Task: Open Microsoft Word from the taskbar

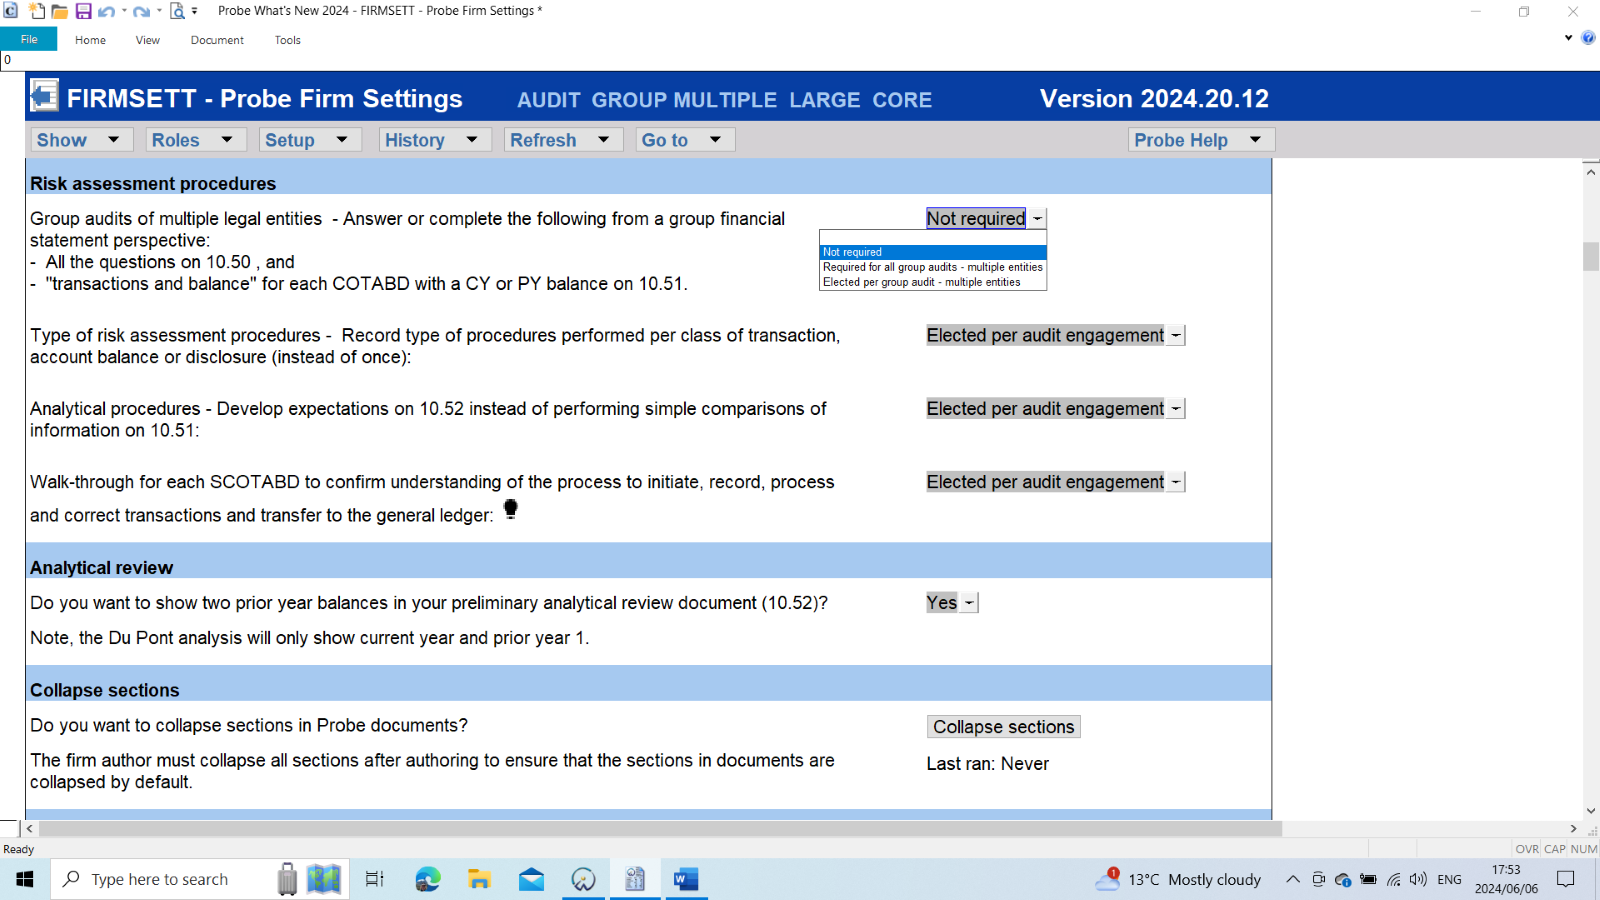Action: coord(686,879)
